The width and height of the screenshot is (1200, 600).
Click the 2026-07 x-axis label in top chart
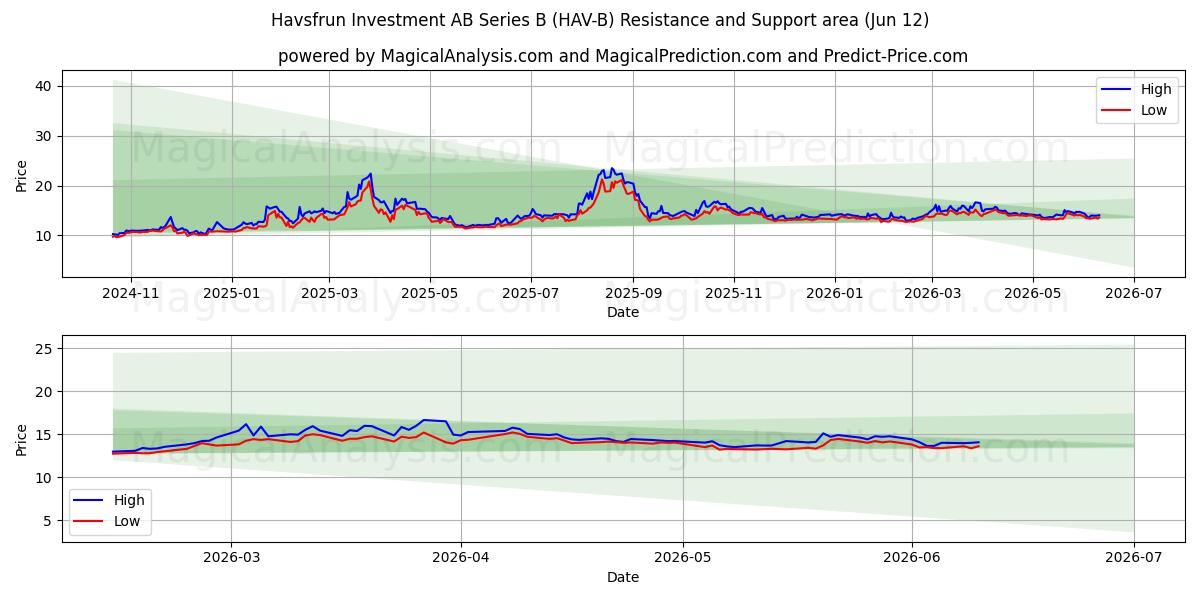1134,295
